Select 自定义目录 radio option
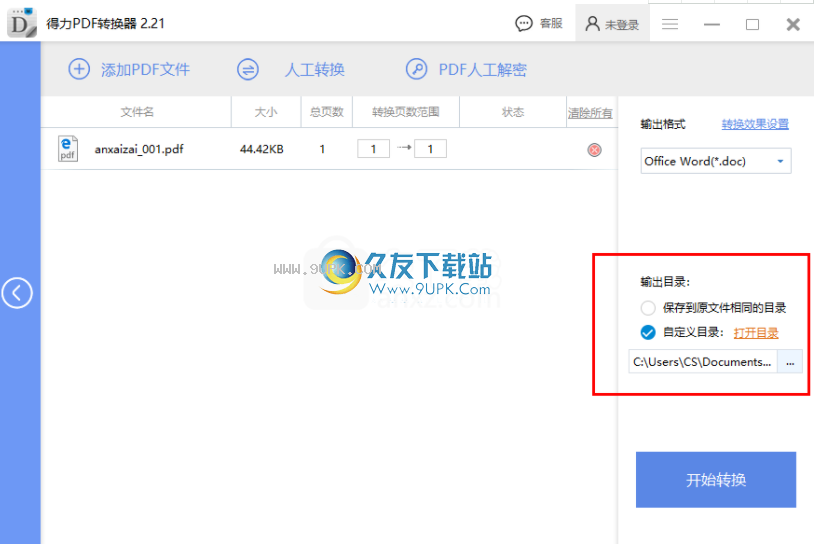Image resolution: width=819 pixels, height=544 pixels. 648,333
